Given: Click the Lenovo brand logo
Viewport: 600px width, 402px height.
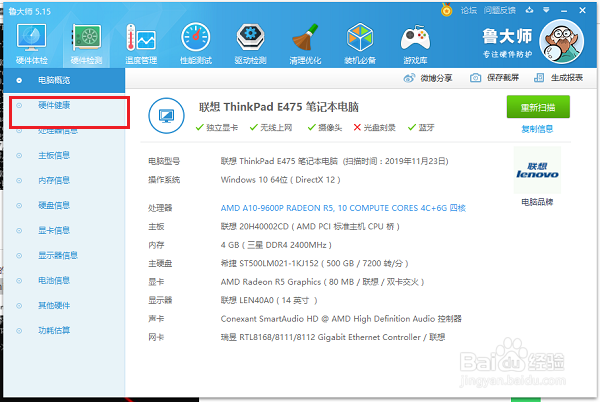Looking at the screenshot, I should (537, 170).
